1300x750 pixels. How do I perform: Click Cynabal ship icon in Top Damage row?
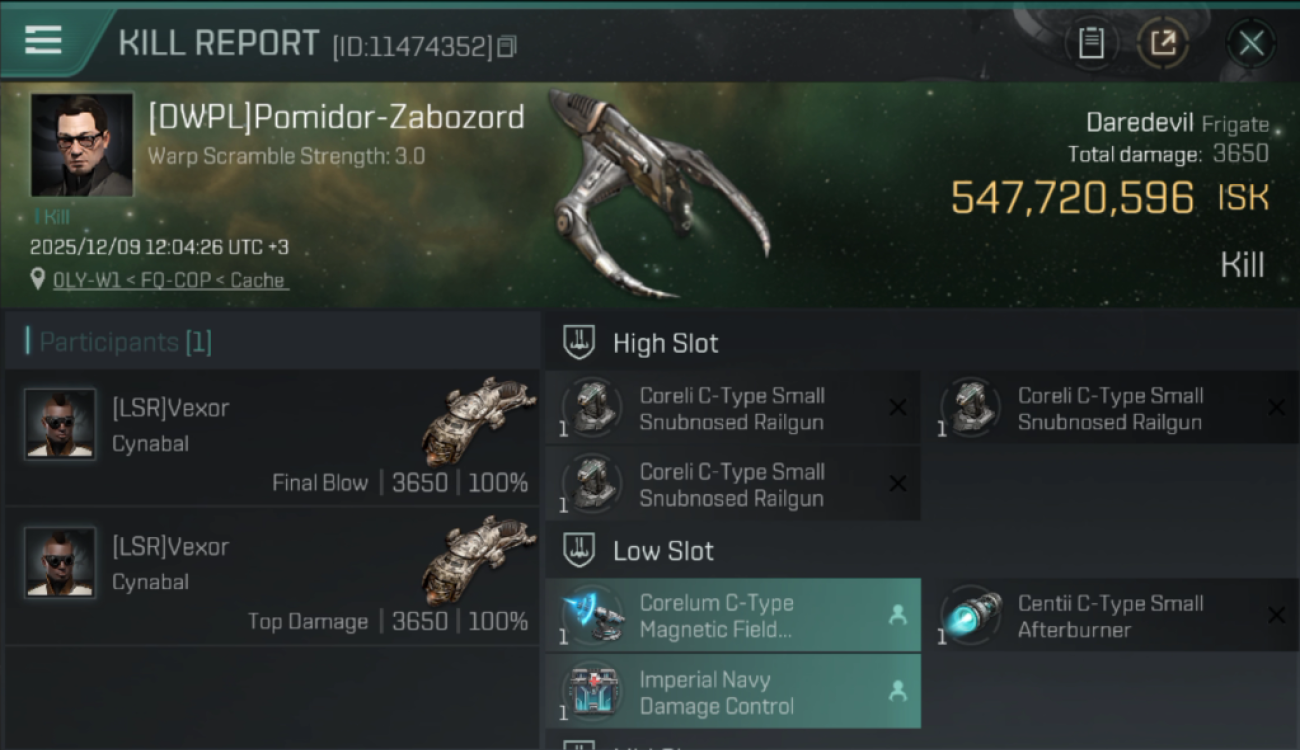(x=478, y=558)
